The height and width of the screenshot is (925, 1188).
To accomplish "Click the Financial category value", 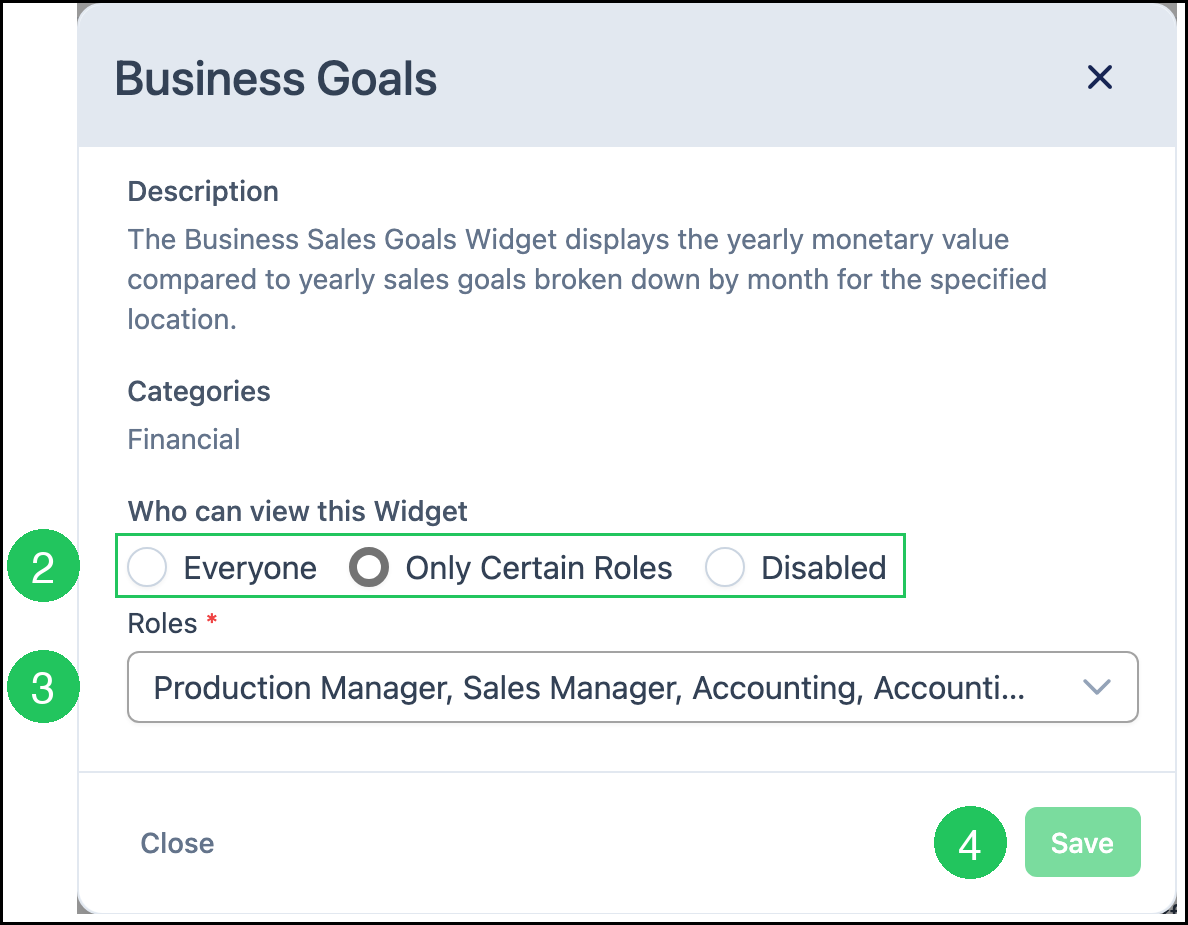I will (183, 439).
